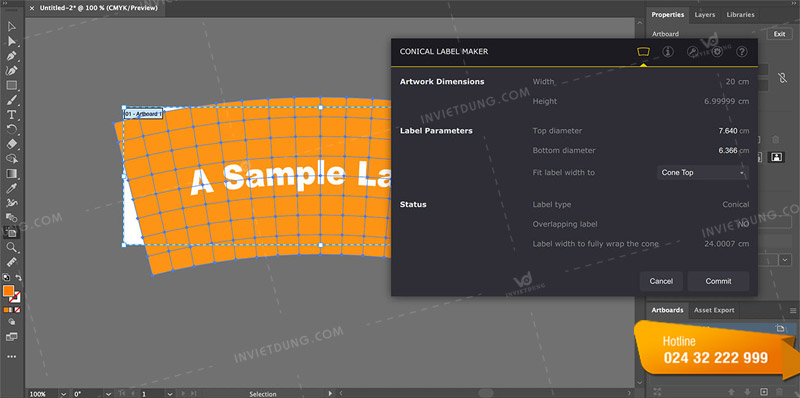Create a new artboard

764,391
